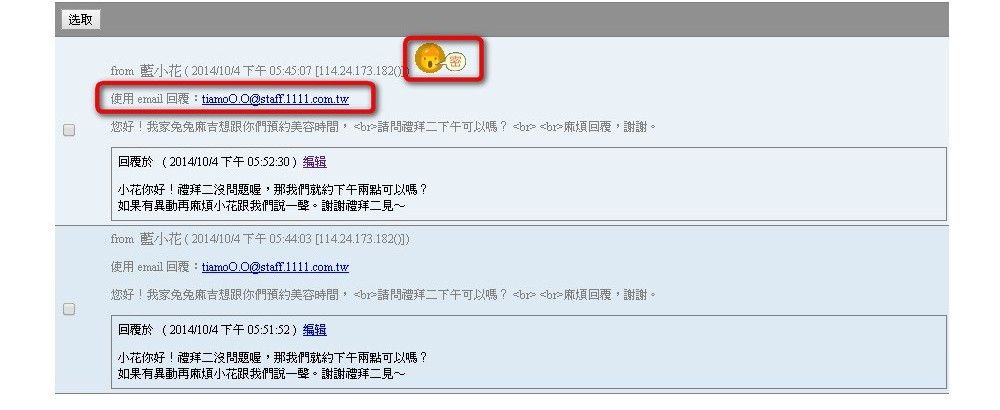
Task: Click sender name 藍小花 on the 05:44:03 message
Action: pyautogui.click(x=161, y=238)
